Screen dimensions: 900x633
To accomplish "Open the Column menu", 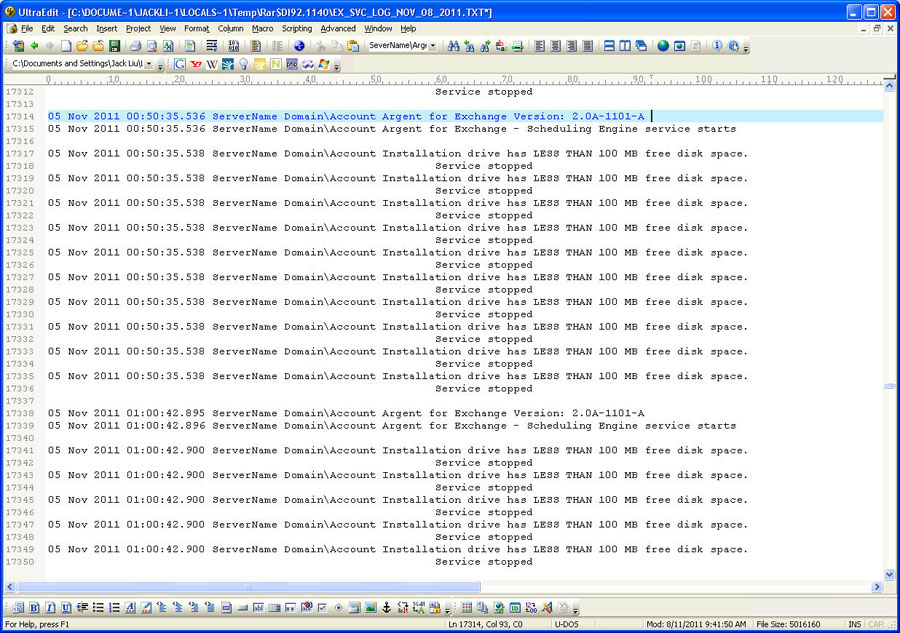I will [x=230, y=29].
